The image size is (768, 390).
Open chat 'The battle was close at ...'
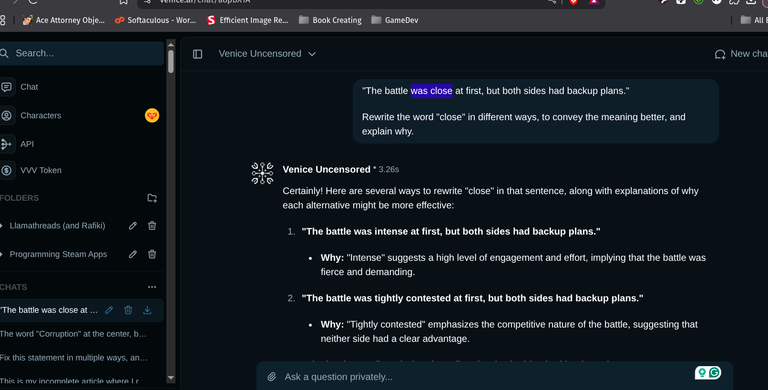[x=49, y=310]
